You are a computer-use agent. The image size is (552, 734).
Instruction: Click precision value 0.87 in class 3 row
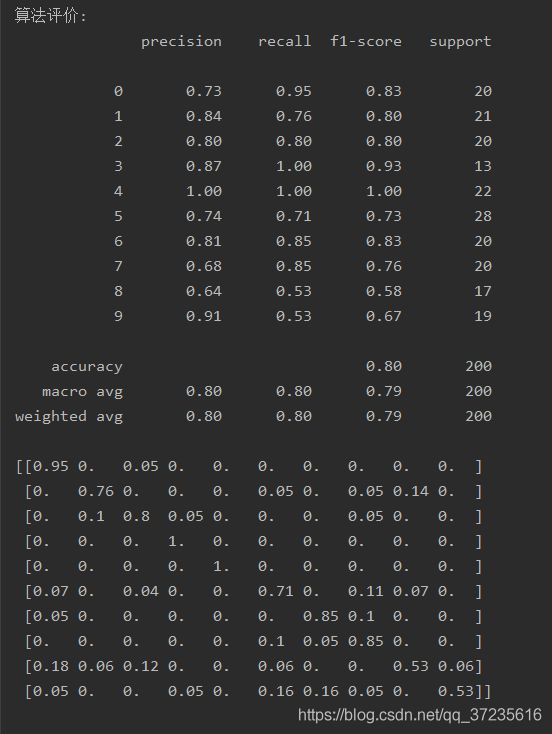(x=204, y=166)
